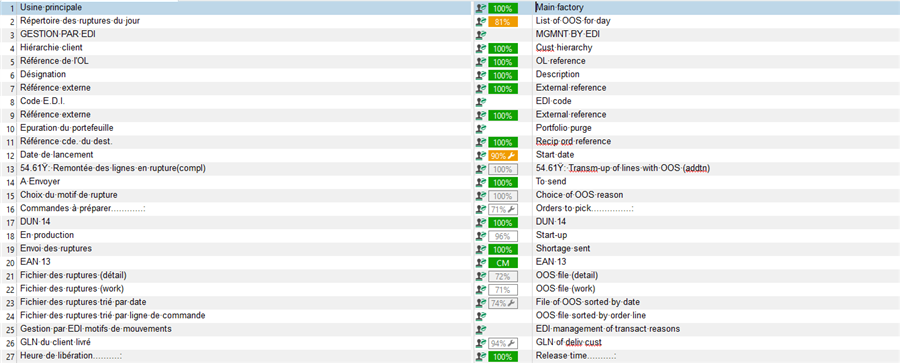The image size is (900, 363).
Task: Click the status icon in the 'En production' row
Action: [x=481, y=235]
